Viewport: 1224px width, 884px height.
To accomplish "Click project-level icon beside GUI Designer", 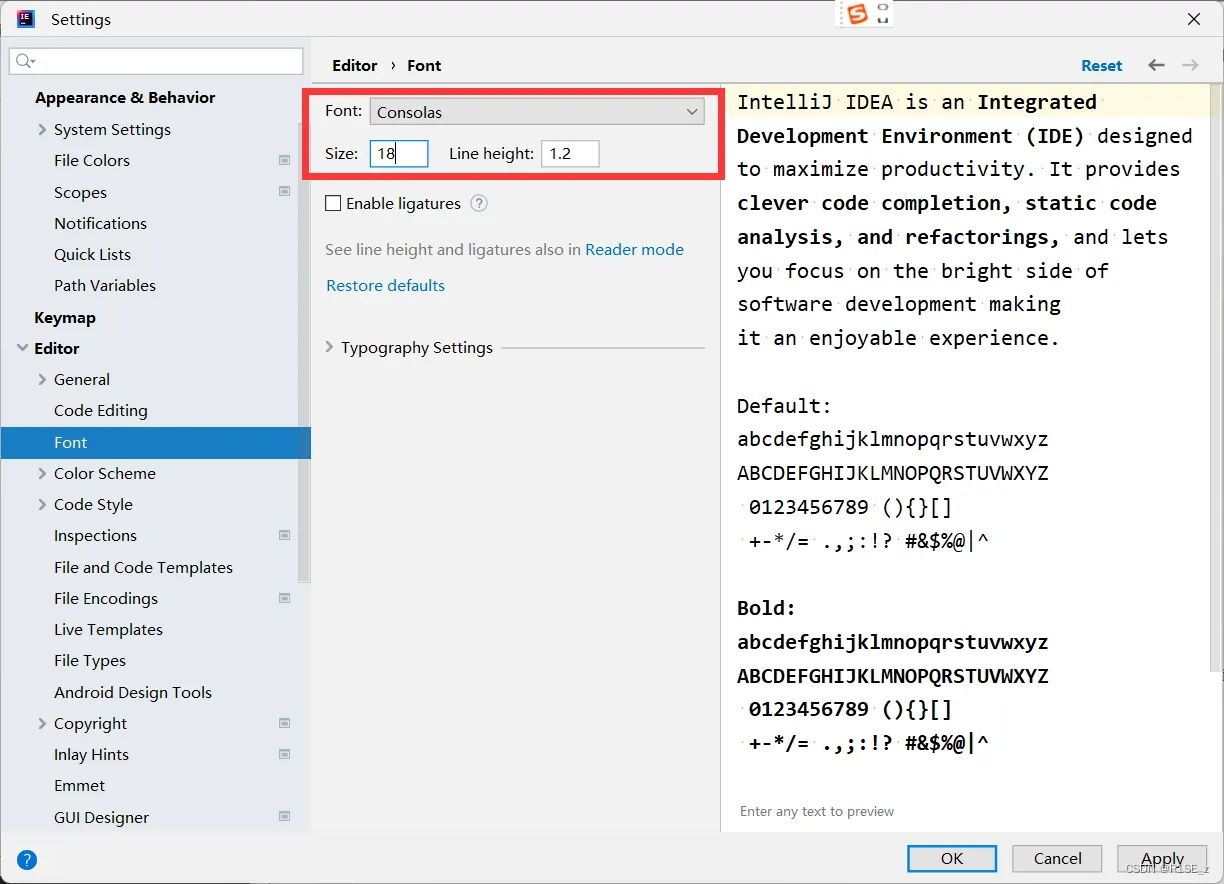I will (x=285, y=817).
